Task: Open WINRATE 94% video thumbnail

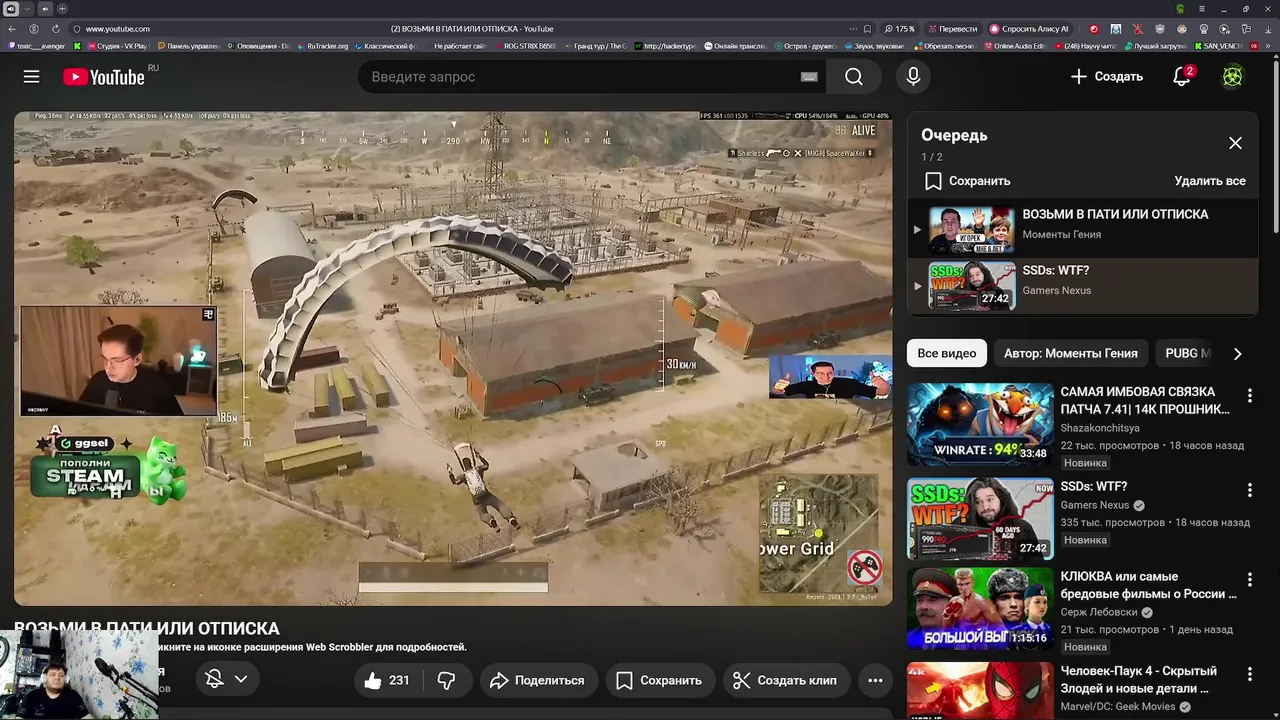Action: click(x=980, y=424)
